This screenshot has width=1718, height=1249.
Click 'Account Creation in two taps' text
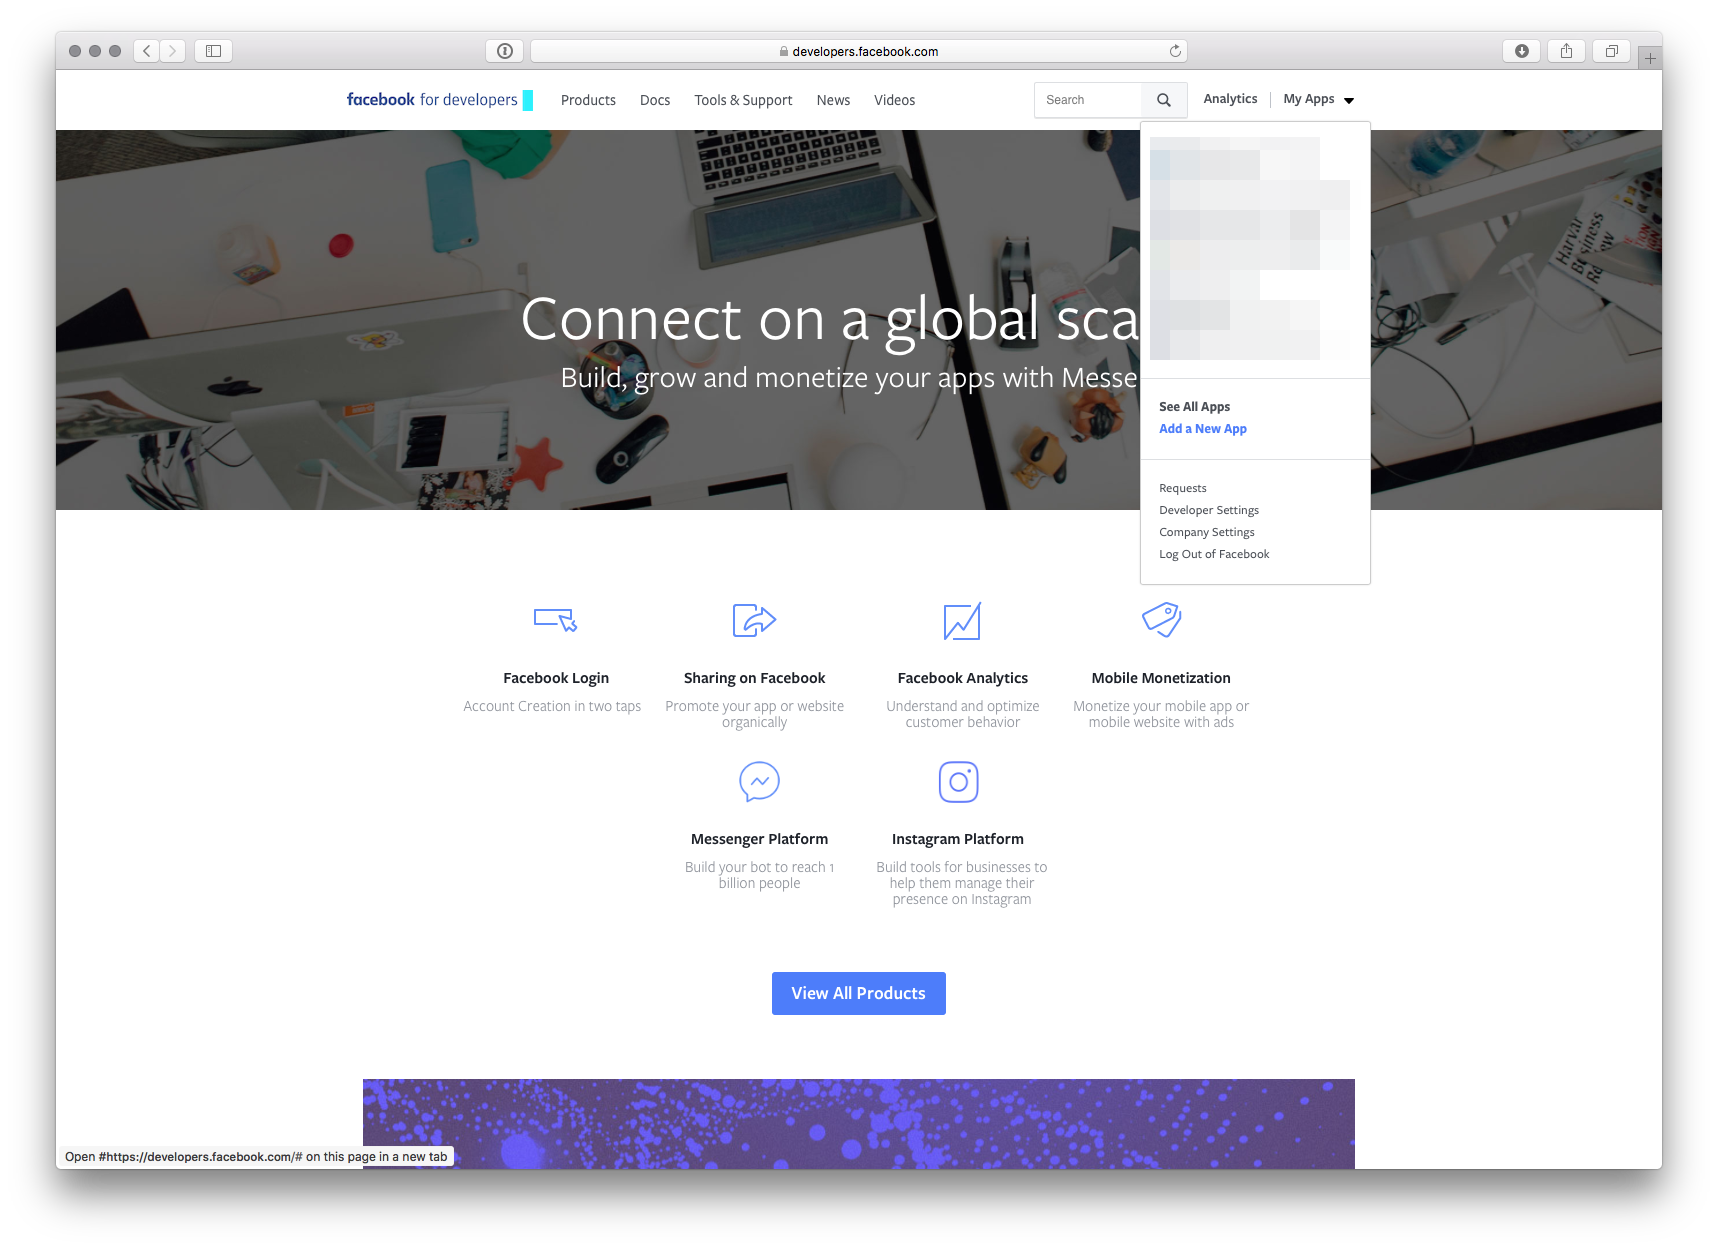552,706
